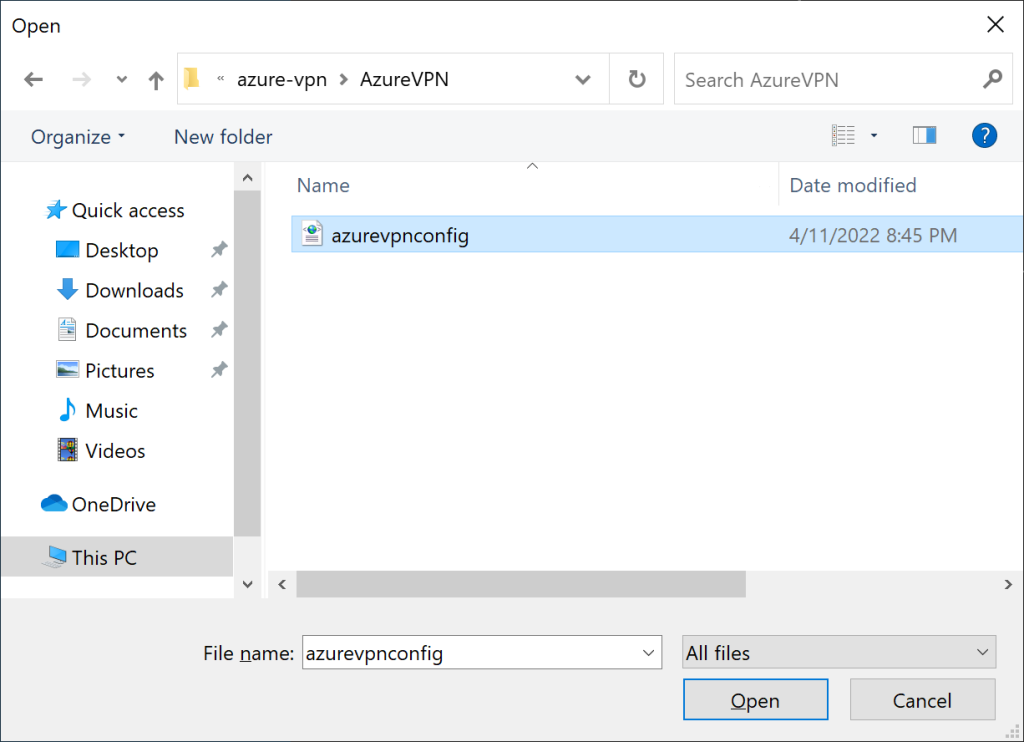Click the forward navigation arrow
1024x742 pixels.
(82, 80)
